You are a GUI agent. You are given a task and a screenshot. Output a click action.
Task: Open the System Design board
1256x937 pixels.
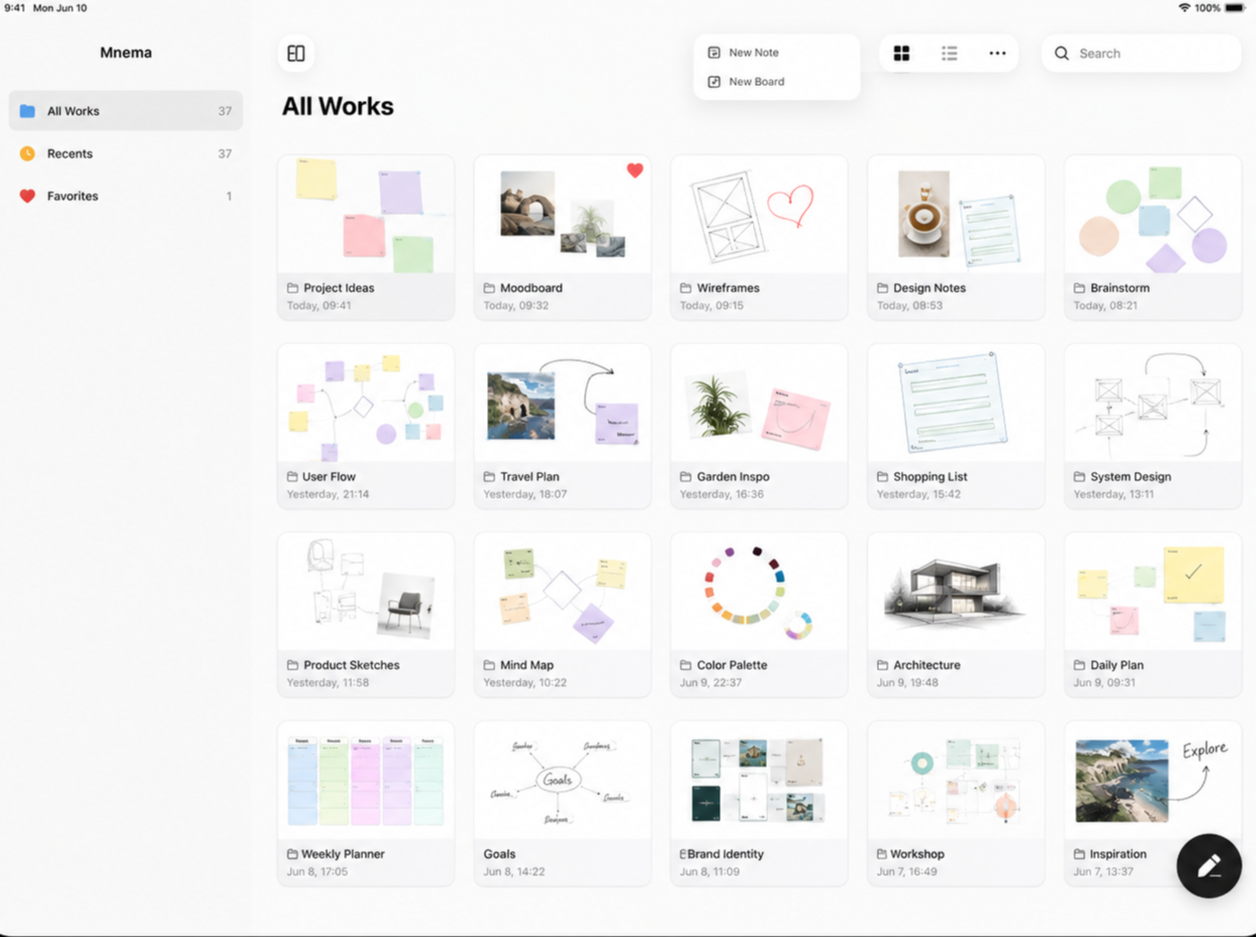click(x=1153, y=426)
